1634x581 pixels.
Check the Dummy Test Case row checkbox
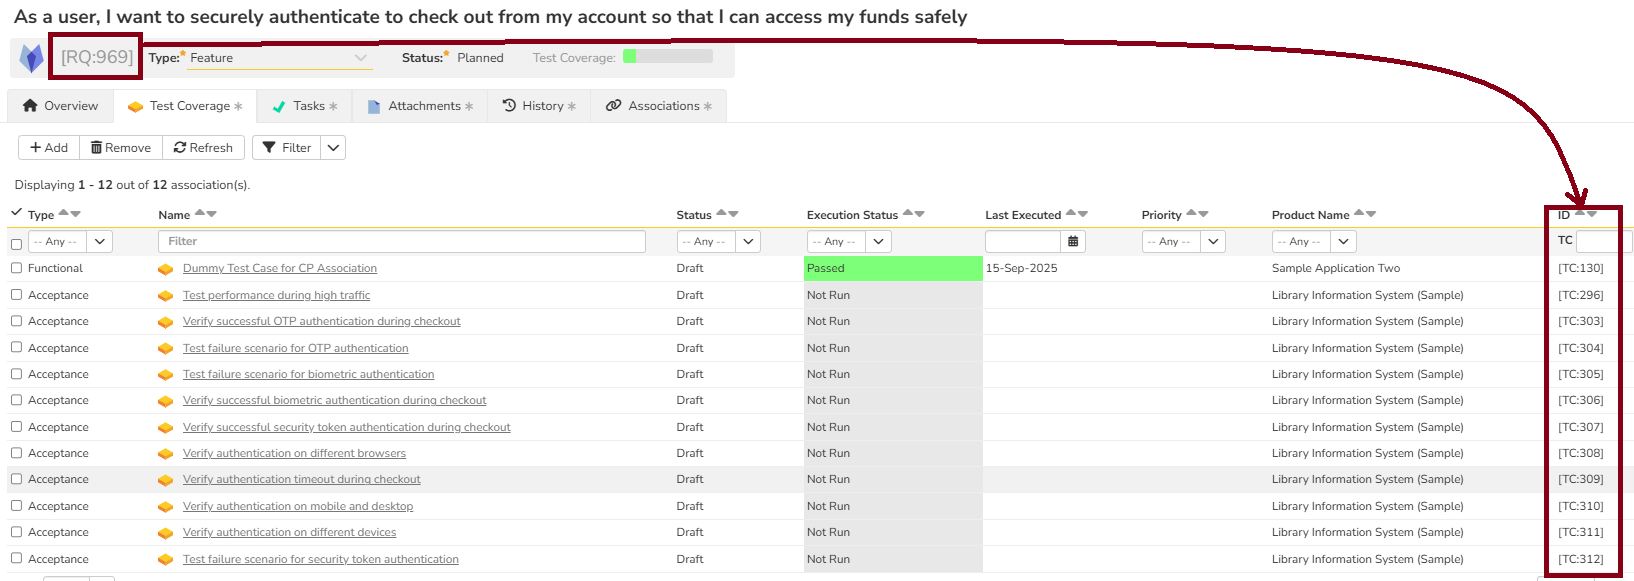[16, 268]
